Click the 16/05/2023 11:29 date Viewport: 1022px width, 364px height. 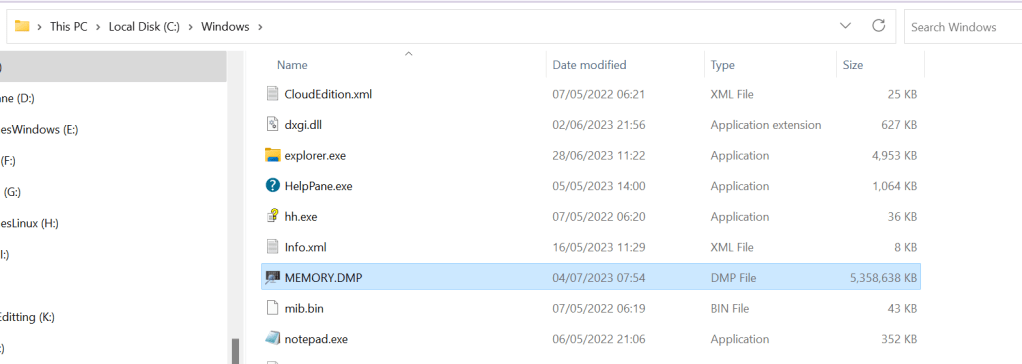coord(598,247)
